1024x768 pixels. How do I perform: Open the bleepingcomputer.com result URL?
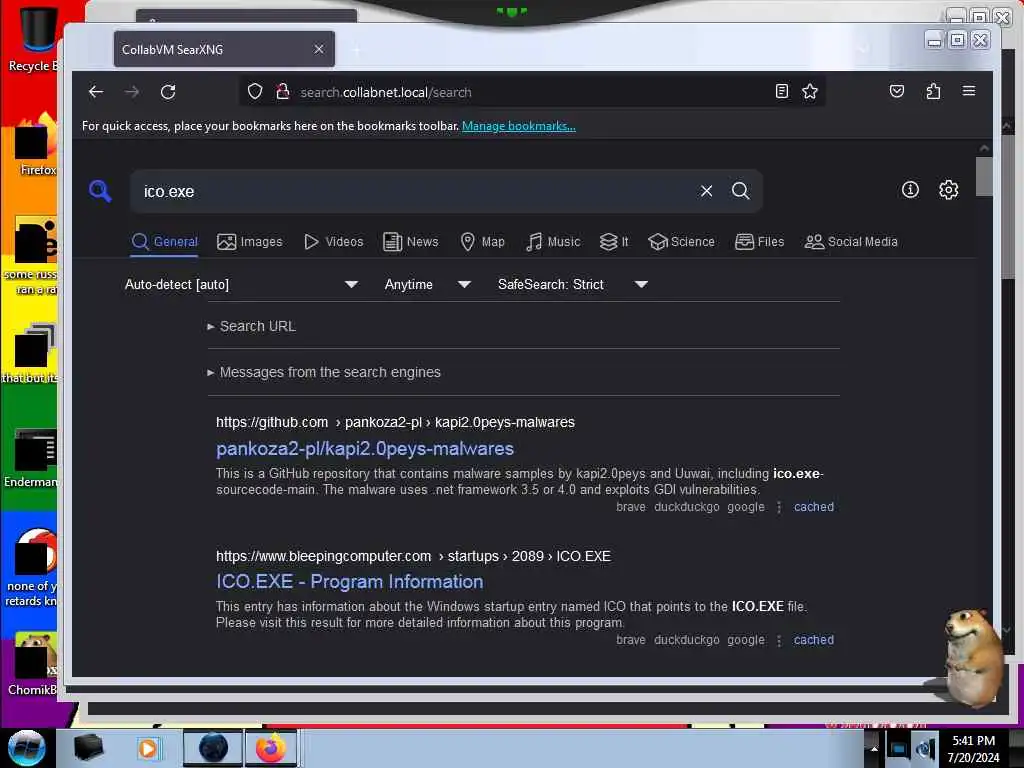(x=413, y=556)
